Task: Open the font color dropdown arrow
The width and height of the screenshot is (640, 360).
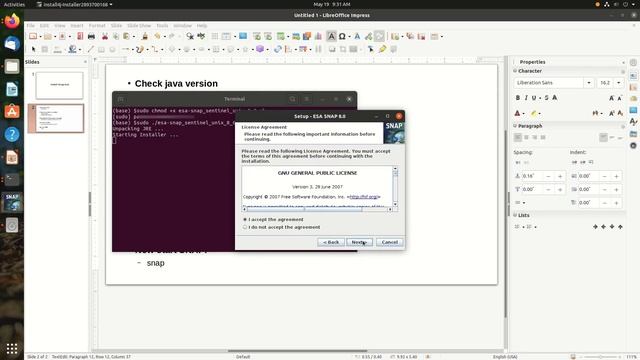Action: [x=524, y=113]
